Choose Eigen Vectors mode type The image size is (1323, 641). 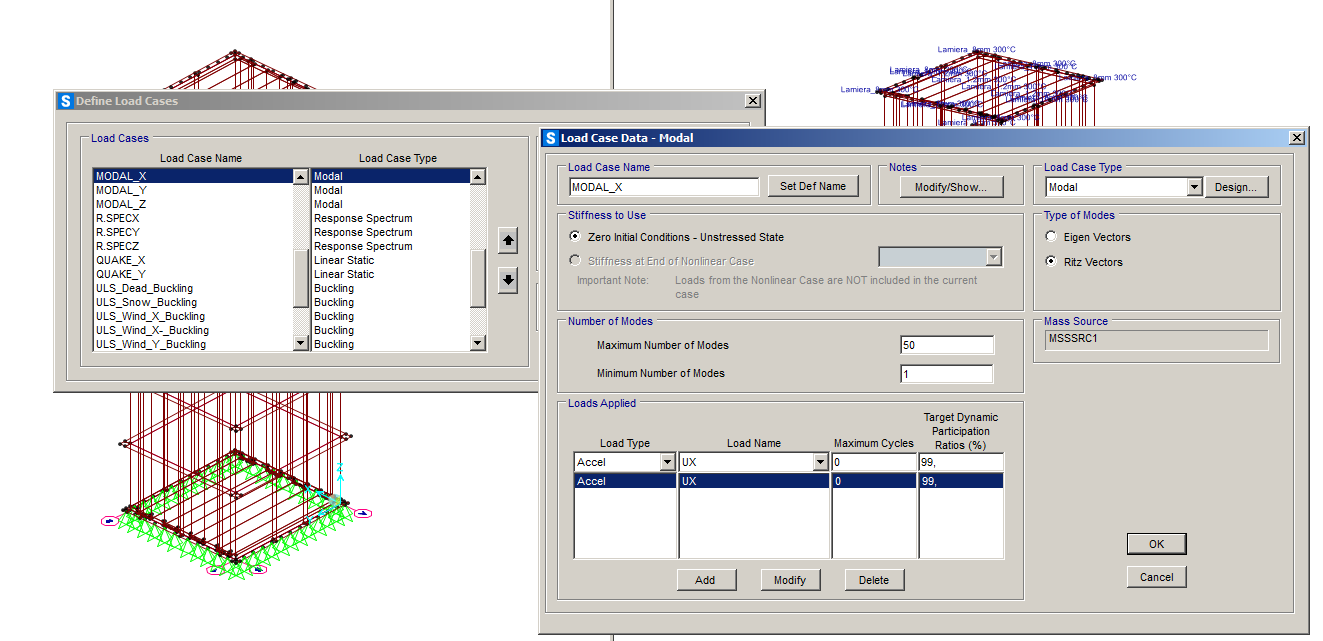1051,237
